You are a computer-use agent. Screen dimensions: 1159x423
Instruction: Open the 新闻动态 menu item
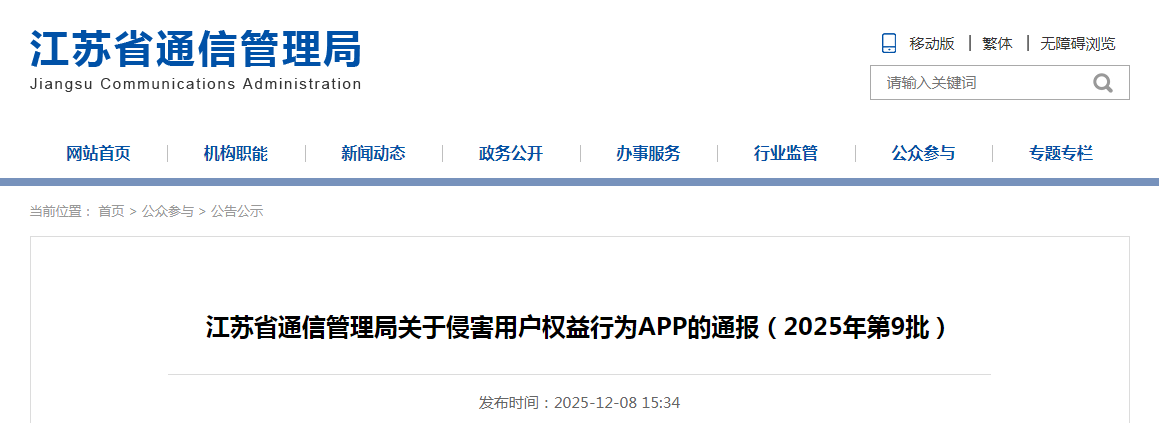coord(373,153)
